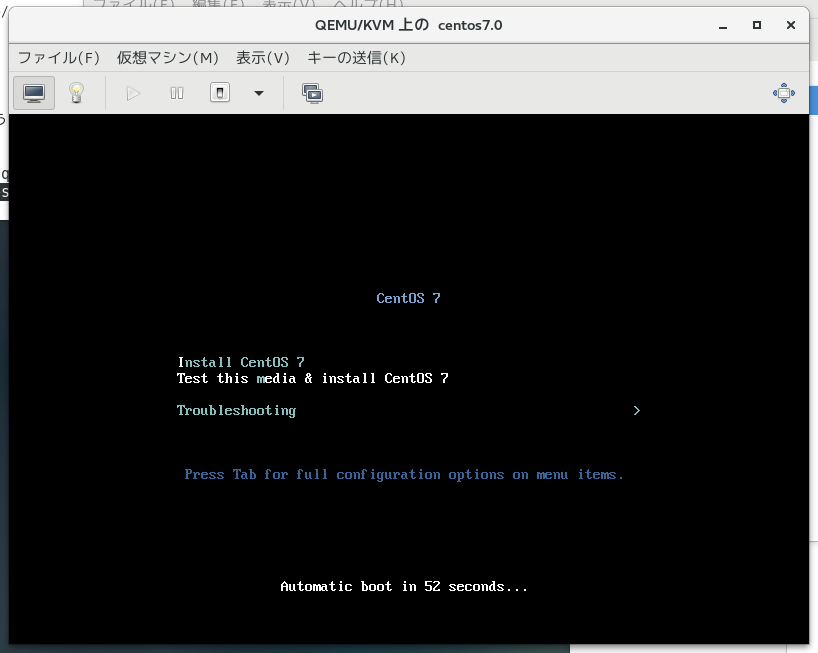
Task: Power on the virtual machine
Action: coord(134,93)
